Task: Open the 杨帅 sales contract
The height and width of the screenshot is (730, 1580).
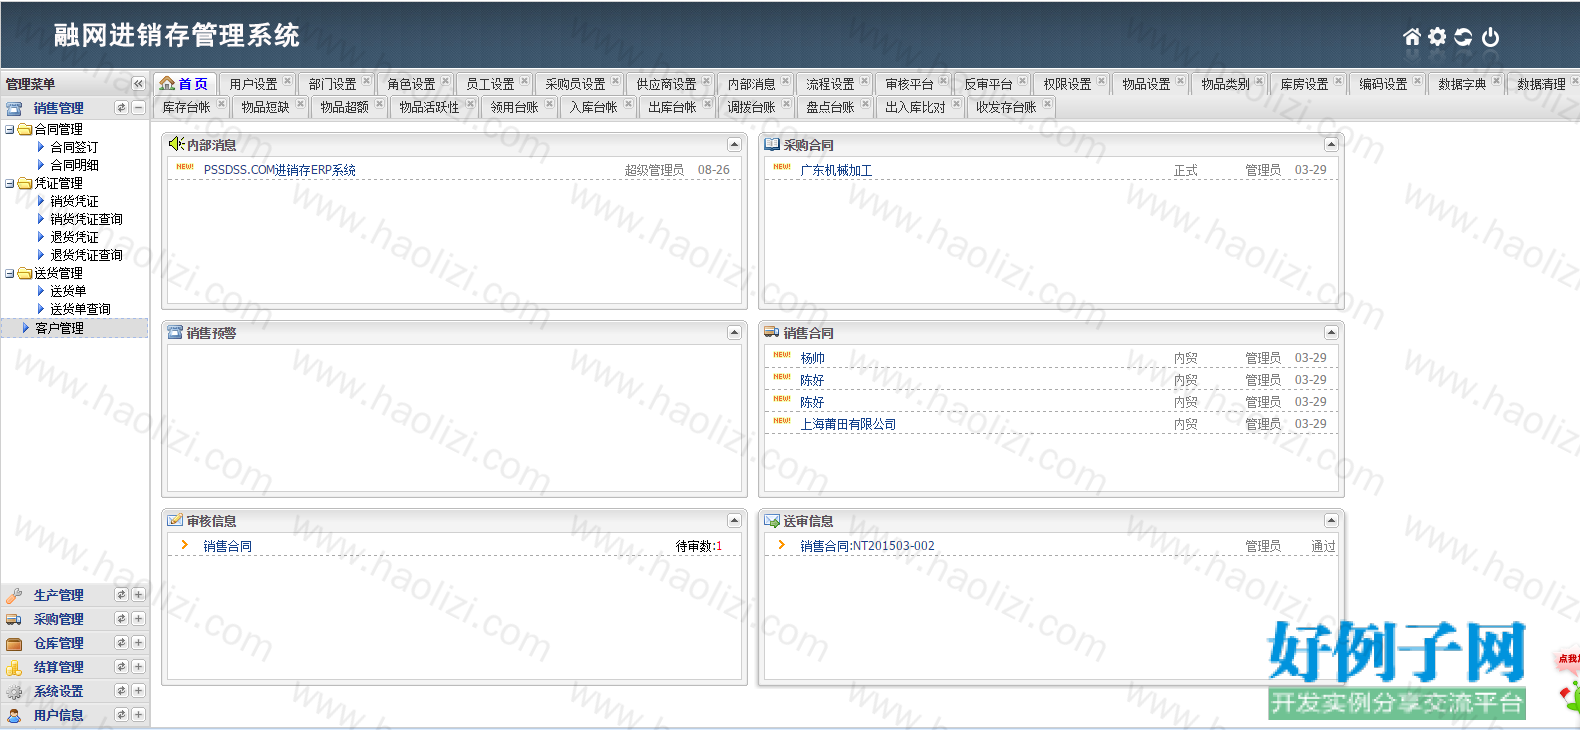Action: pos(812,358)
